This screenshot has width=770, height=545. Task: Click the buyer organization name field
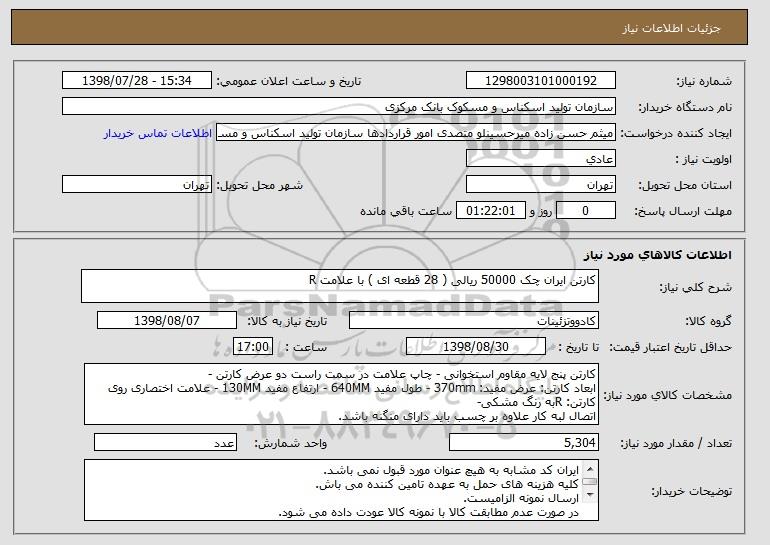339,107
